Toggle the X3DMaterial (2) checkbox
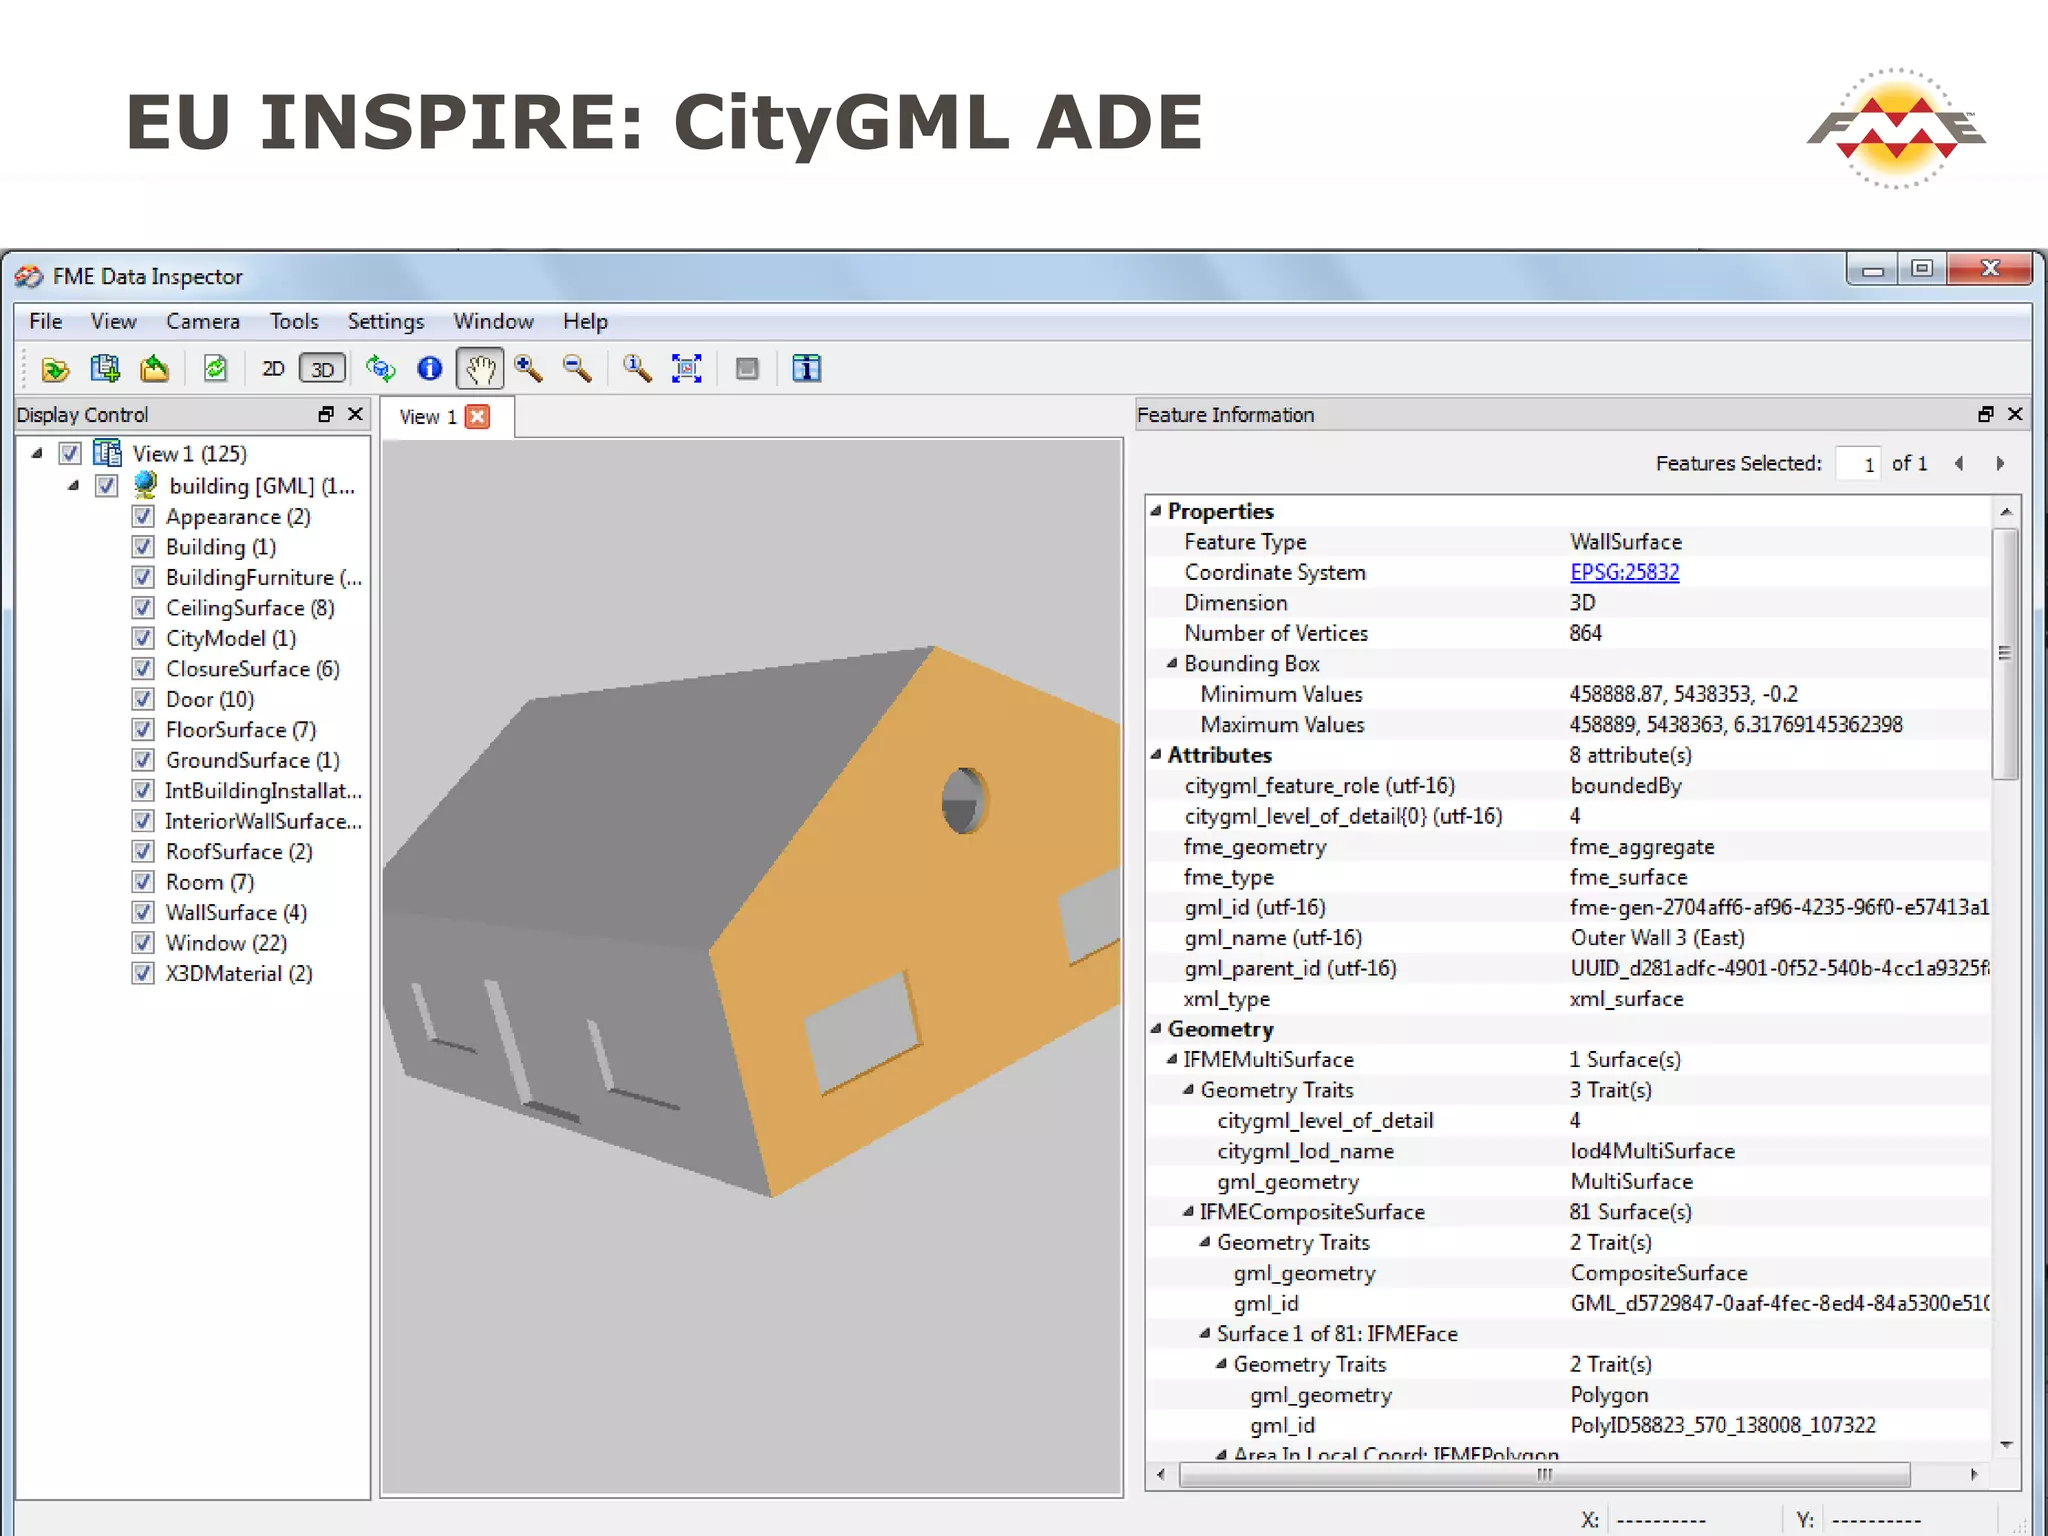Screen dimensions: 2048x1536 click(143, 973)
